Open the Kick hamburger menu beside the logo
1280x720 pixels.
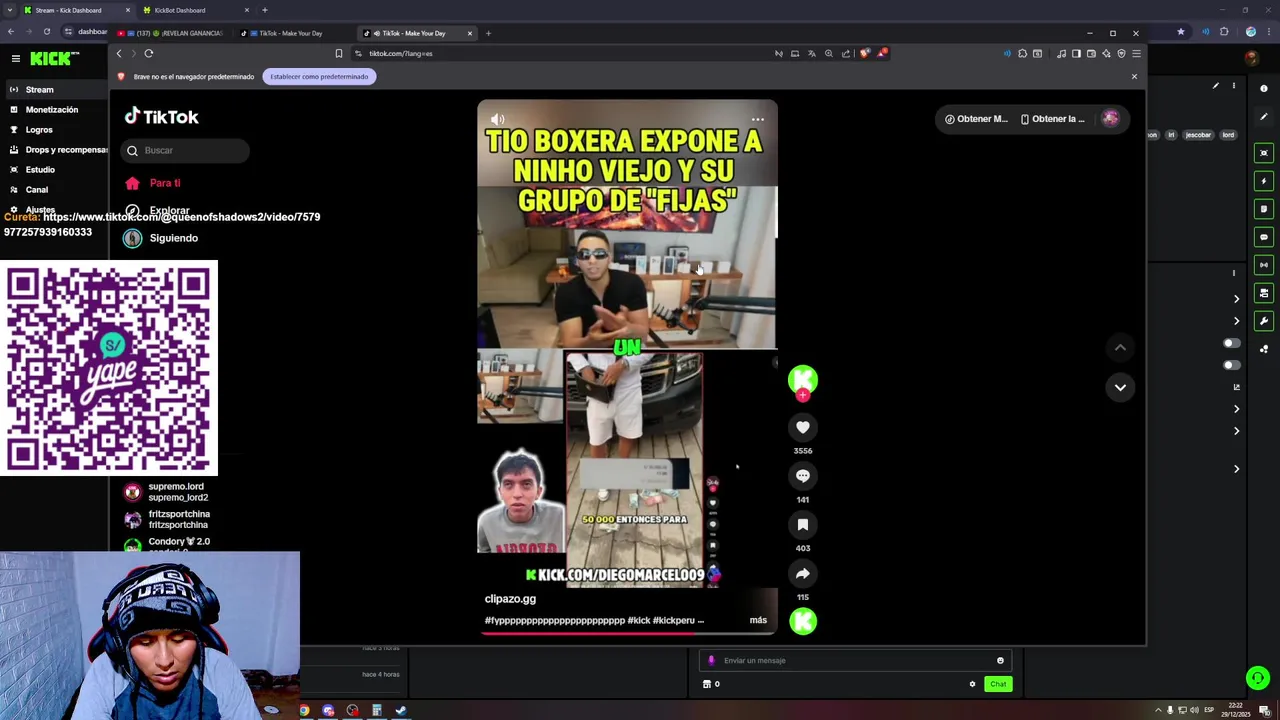(16, 59)
